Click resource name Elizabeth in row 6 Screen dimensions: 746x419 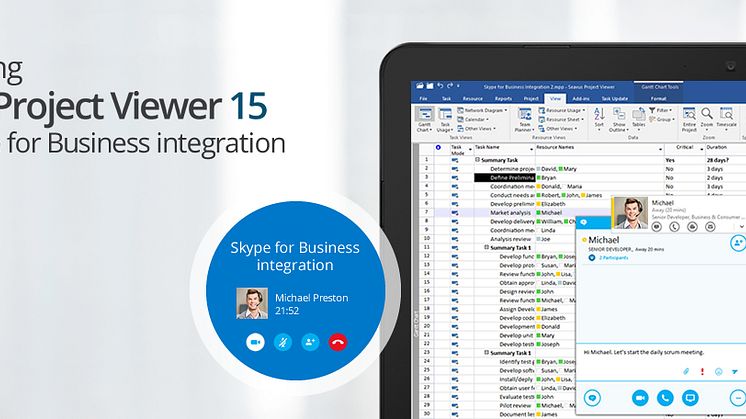point(553,204)
